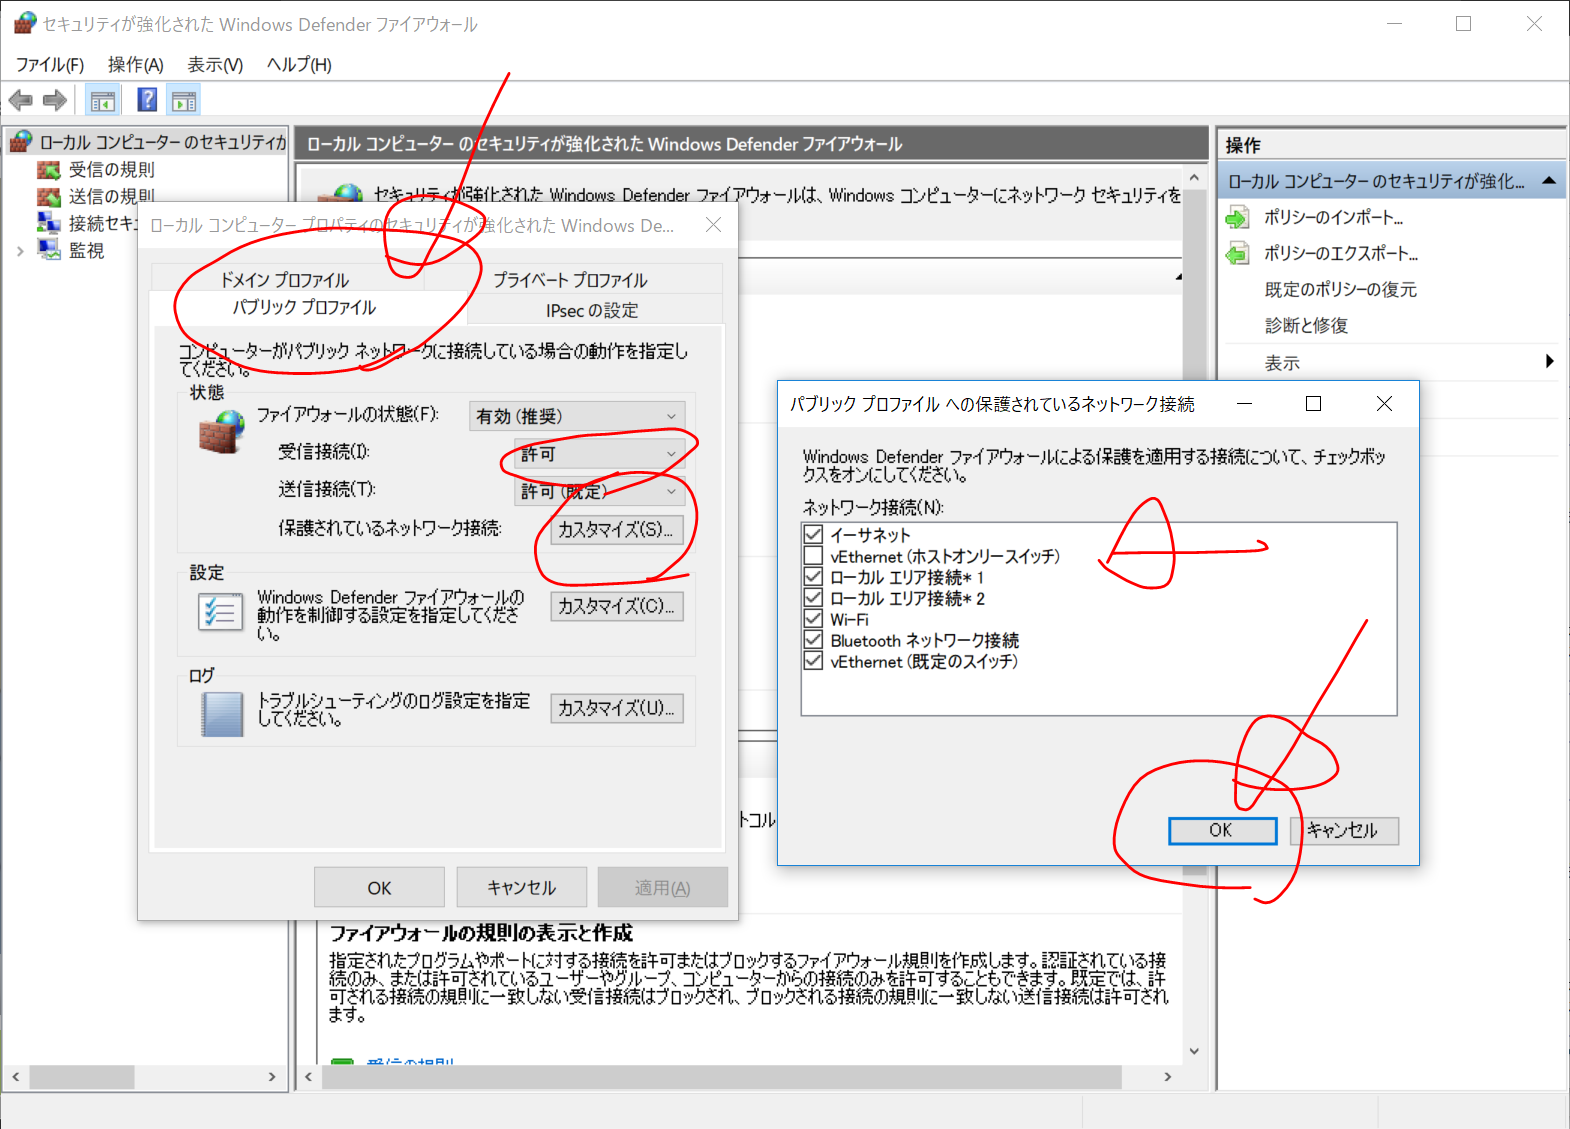1570x1129 pixels.
Task: Open the 操作(A) menu
Action: coord(135,65)
